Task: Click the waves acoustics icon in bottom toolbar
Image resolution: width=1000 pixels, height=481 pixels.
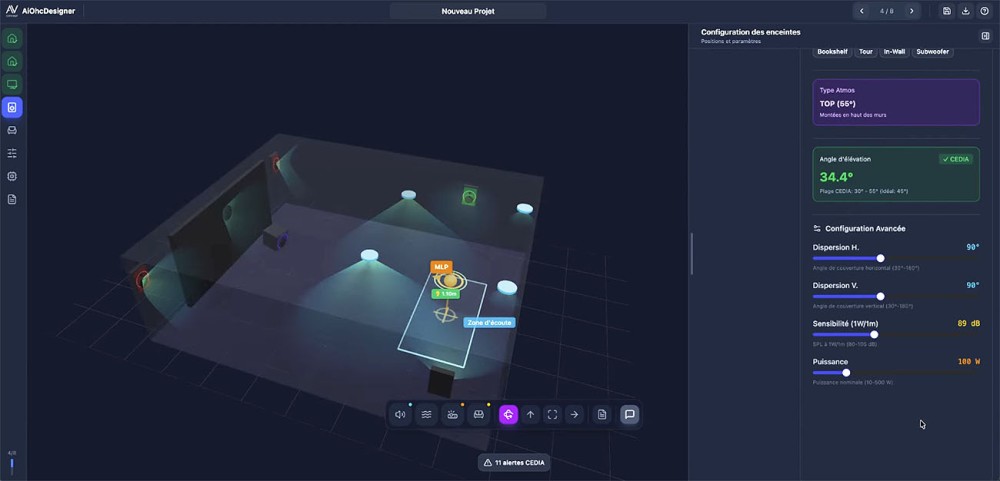Action: (427, 414)
